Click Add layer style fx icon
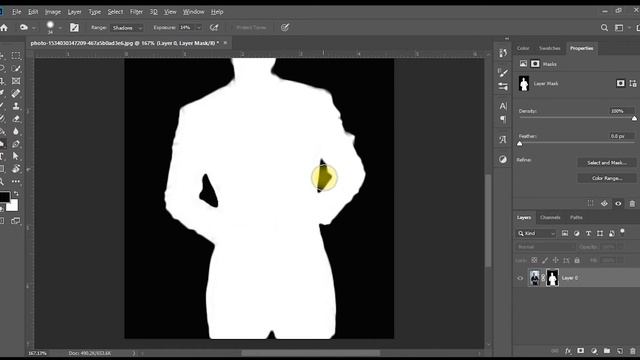 tap(568, 351)
